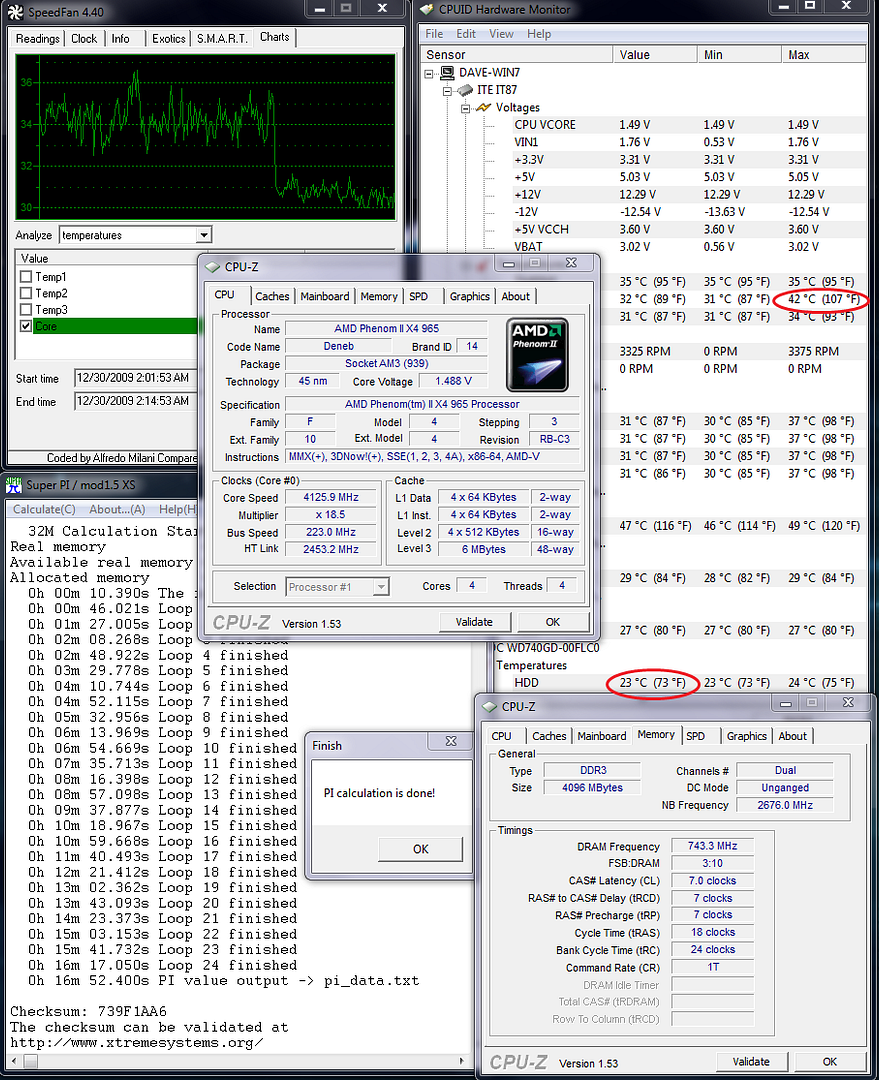Open the SpeedFan Info tab

pos(121,39)
